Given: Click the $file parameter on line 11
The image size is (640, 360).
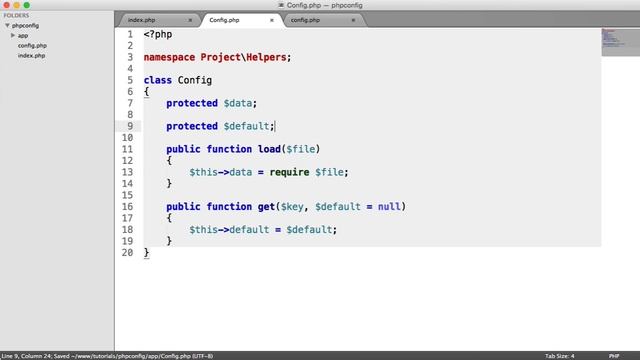Looking at the screenshot, I should 300,149.
